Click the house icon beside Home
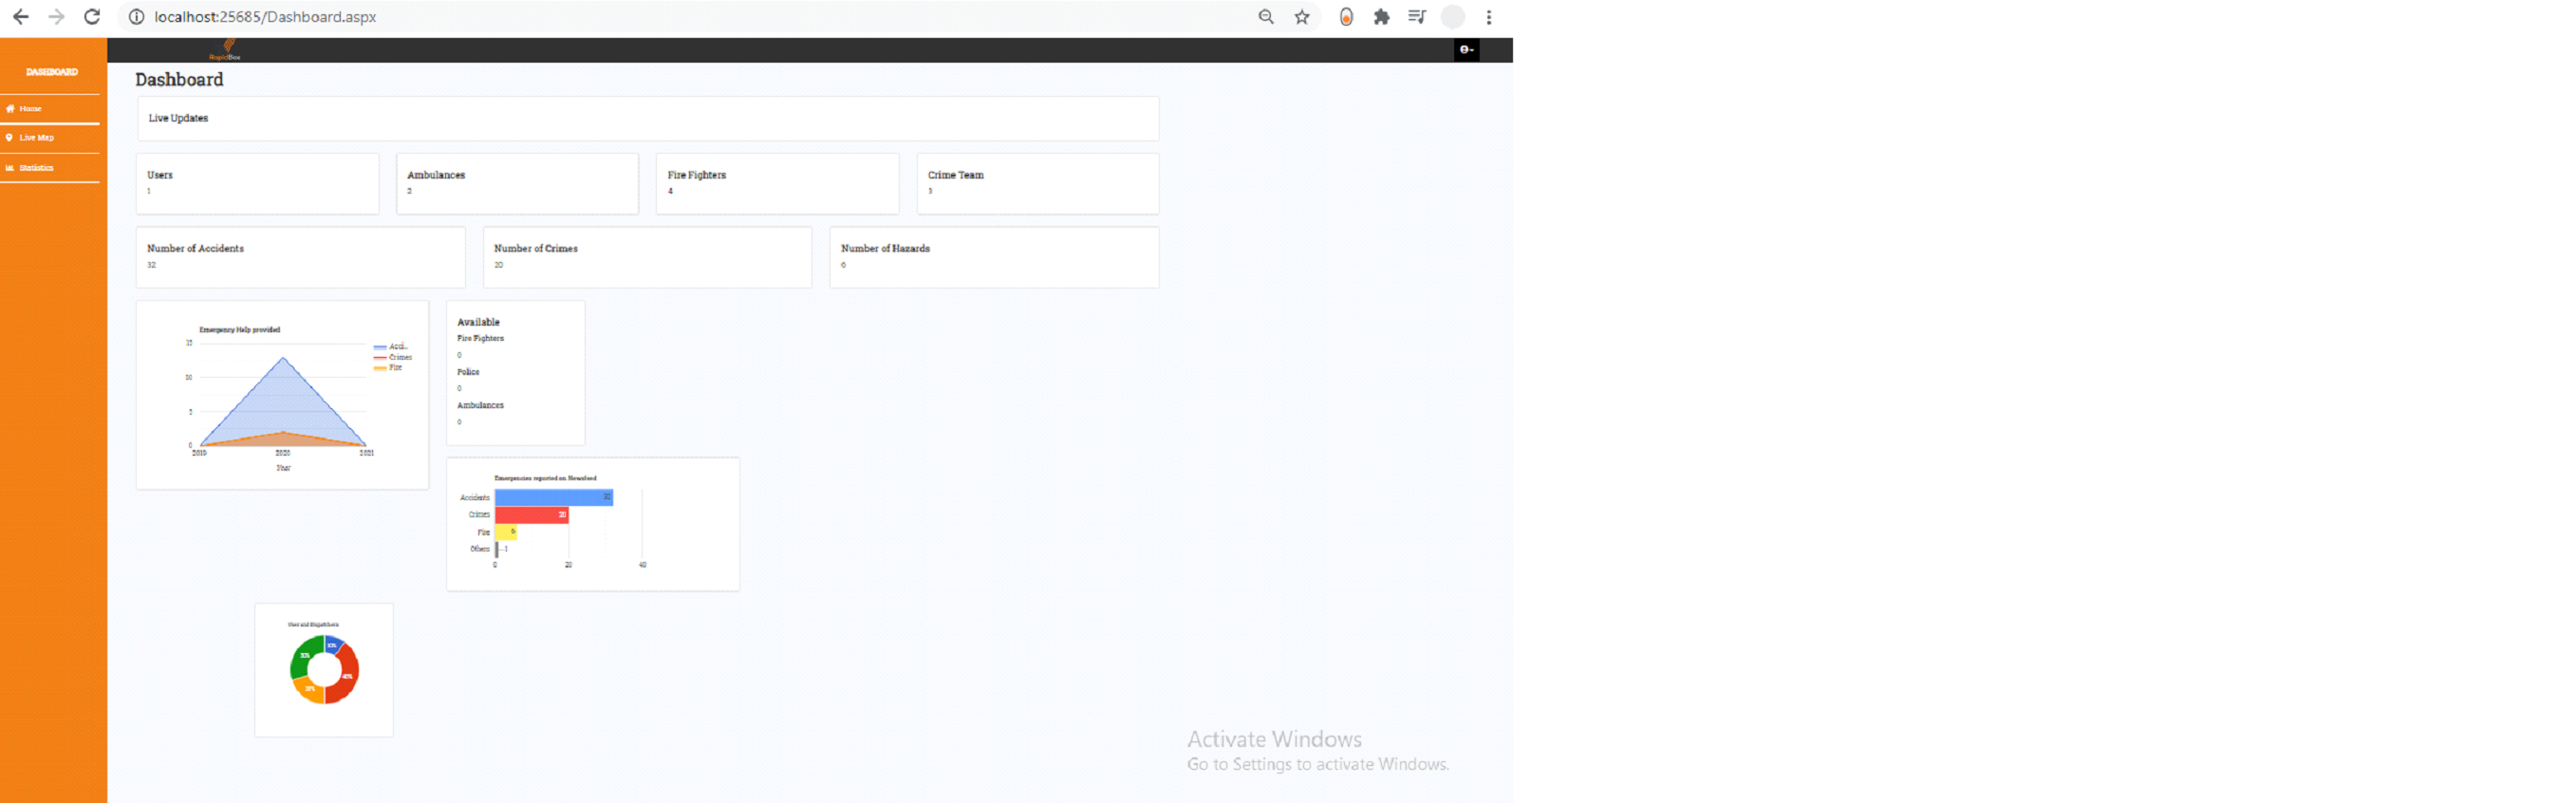Viewport: 2576px width, 803px height. click(10, 109)
